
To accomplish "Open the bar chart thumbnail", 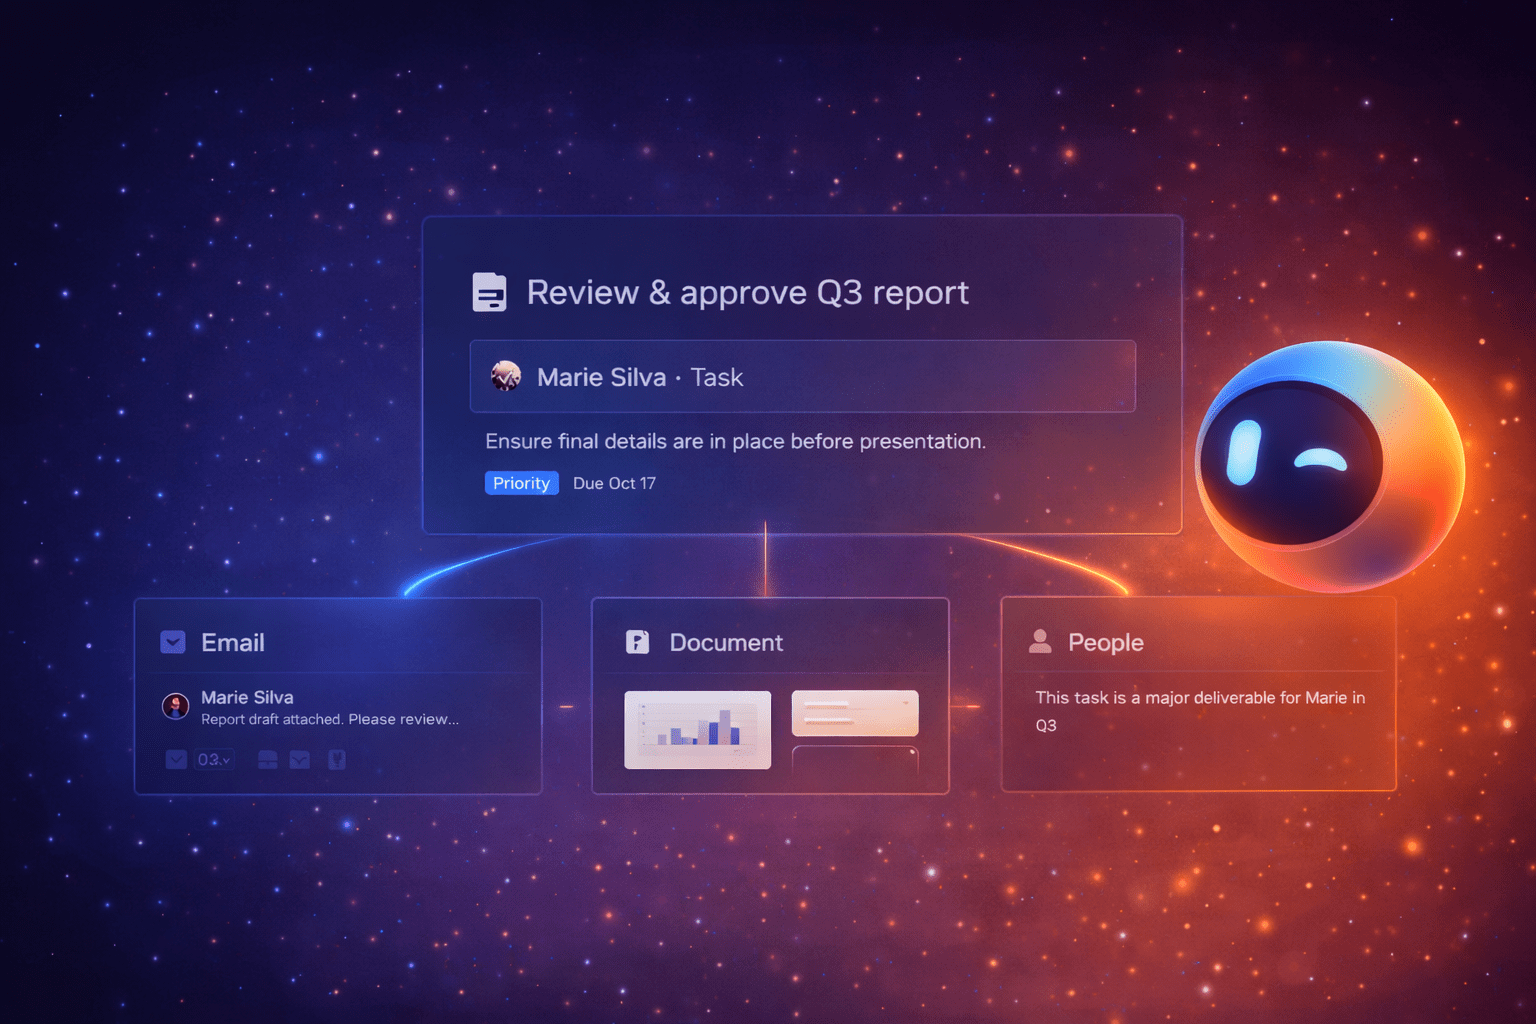I will coord(697,730).
